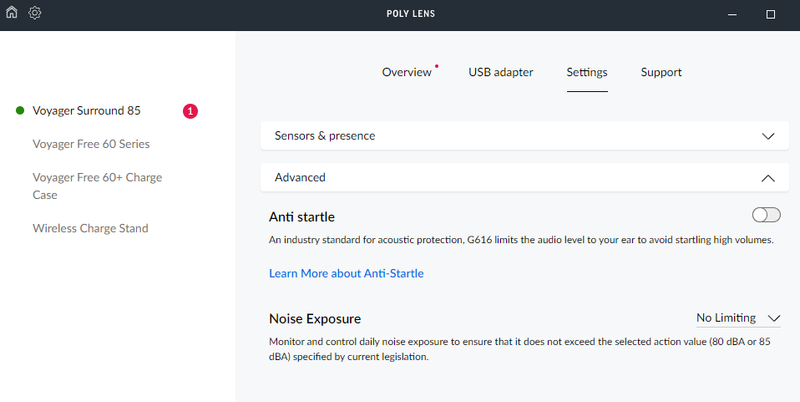The image size is (800, 402).
Task: Collapse the Advanced section chevron
Action: [768, 178]
